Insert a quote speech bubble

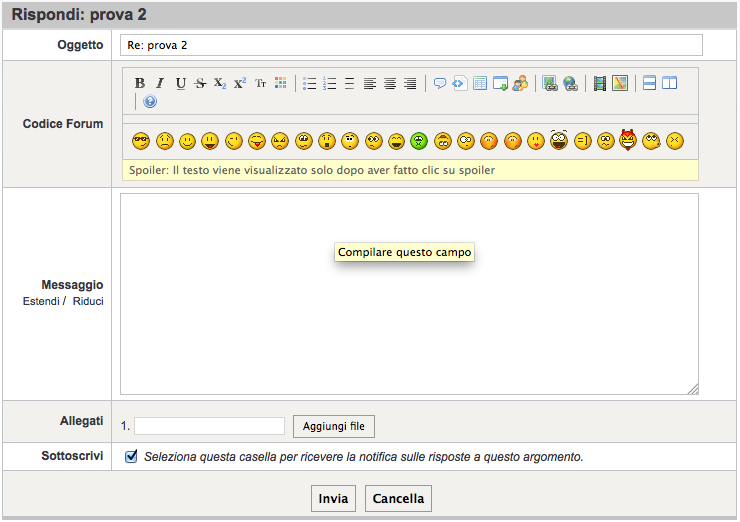click(x=439, y=84)
